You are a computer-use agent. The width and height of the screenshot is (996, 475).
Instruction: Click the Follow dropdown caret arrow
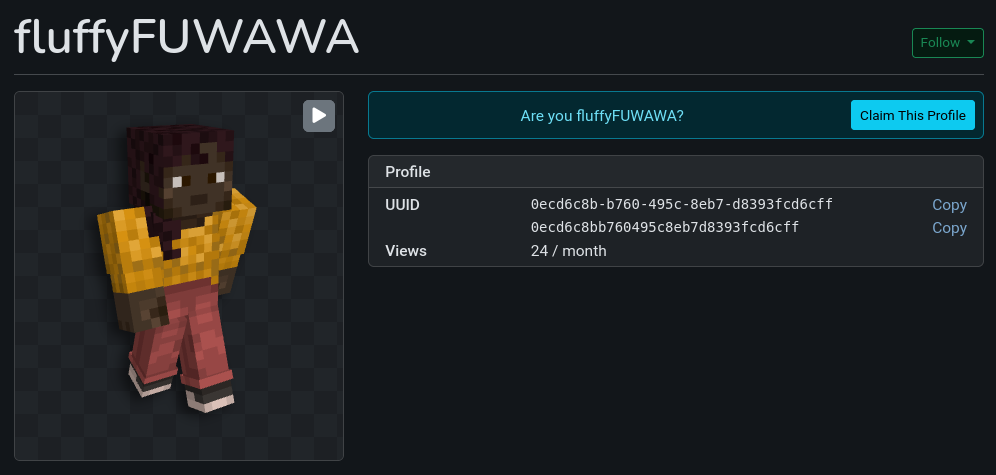970,43
